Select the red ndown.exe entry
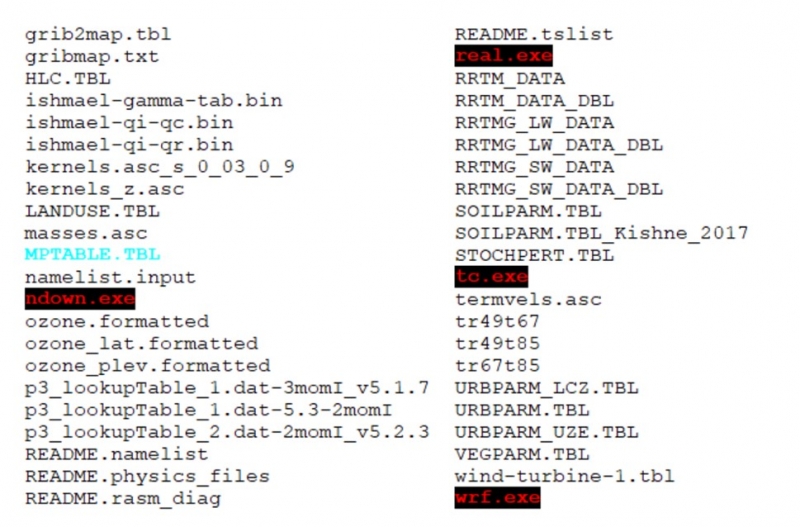The height and width of the screenshot is (527, 800). tap(80, 299)
